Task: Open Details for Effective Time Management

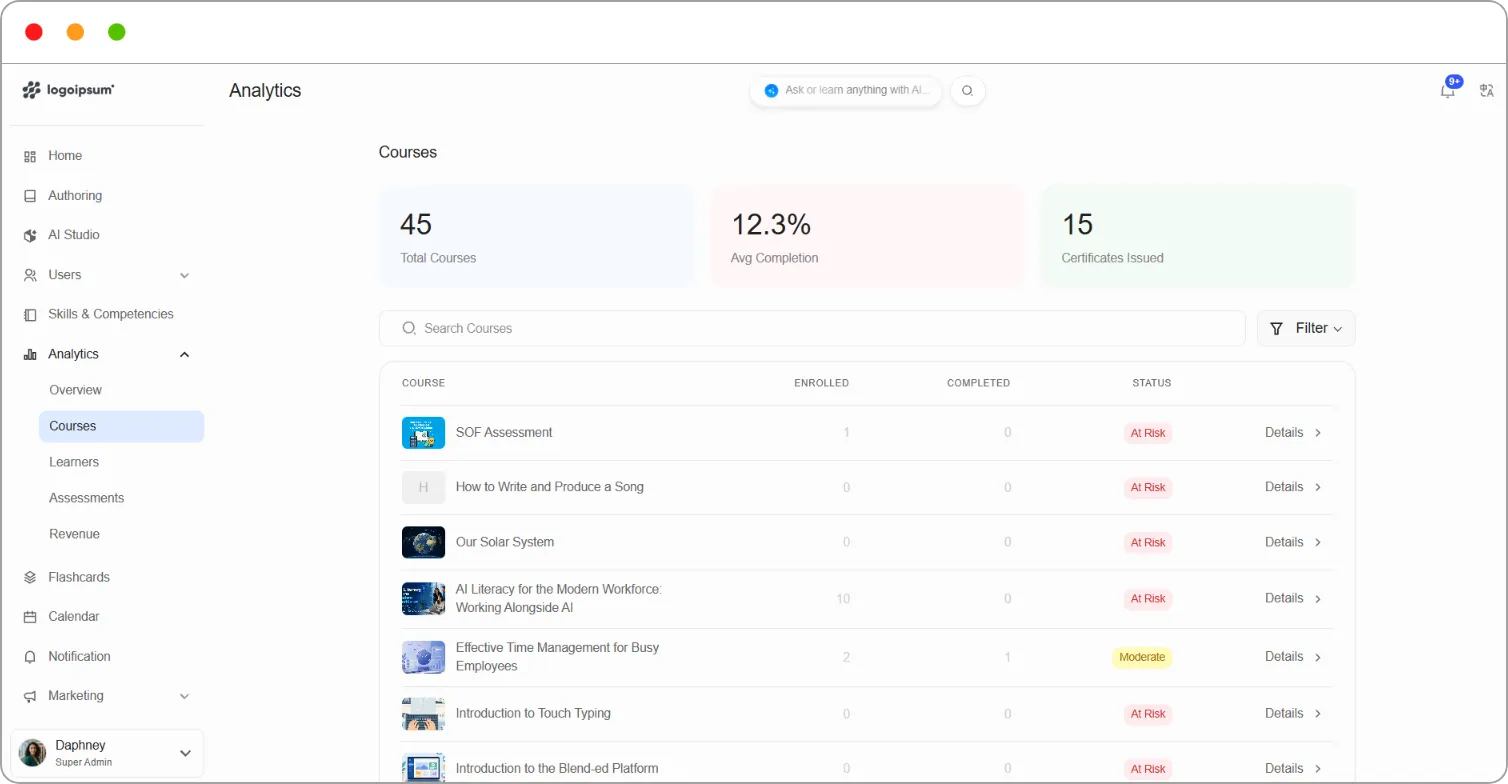Action: tap(1293, 657)
